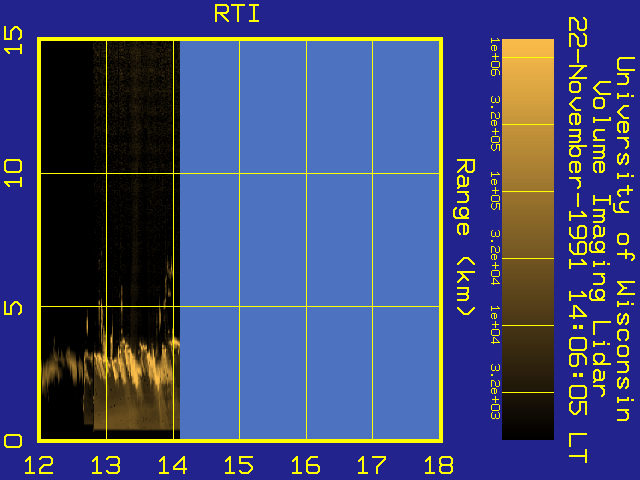
Task: Click the y-axis label 10
Action: tap(13, 173)
